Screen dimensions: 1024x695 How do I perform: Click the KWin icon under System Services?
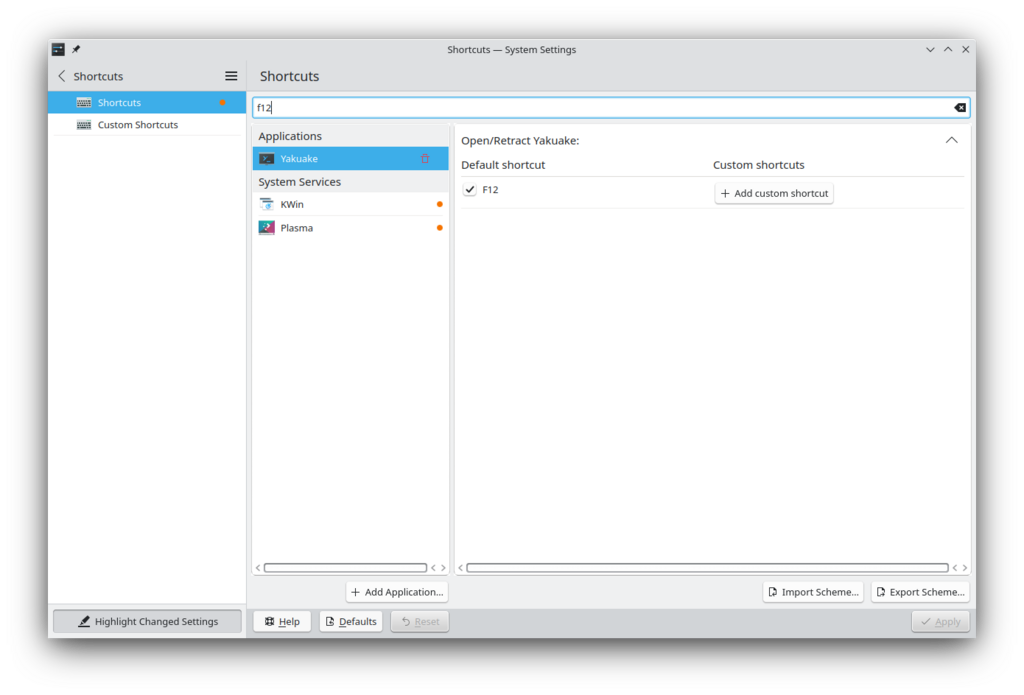click(x=266, y=204)
